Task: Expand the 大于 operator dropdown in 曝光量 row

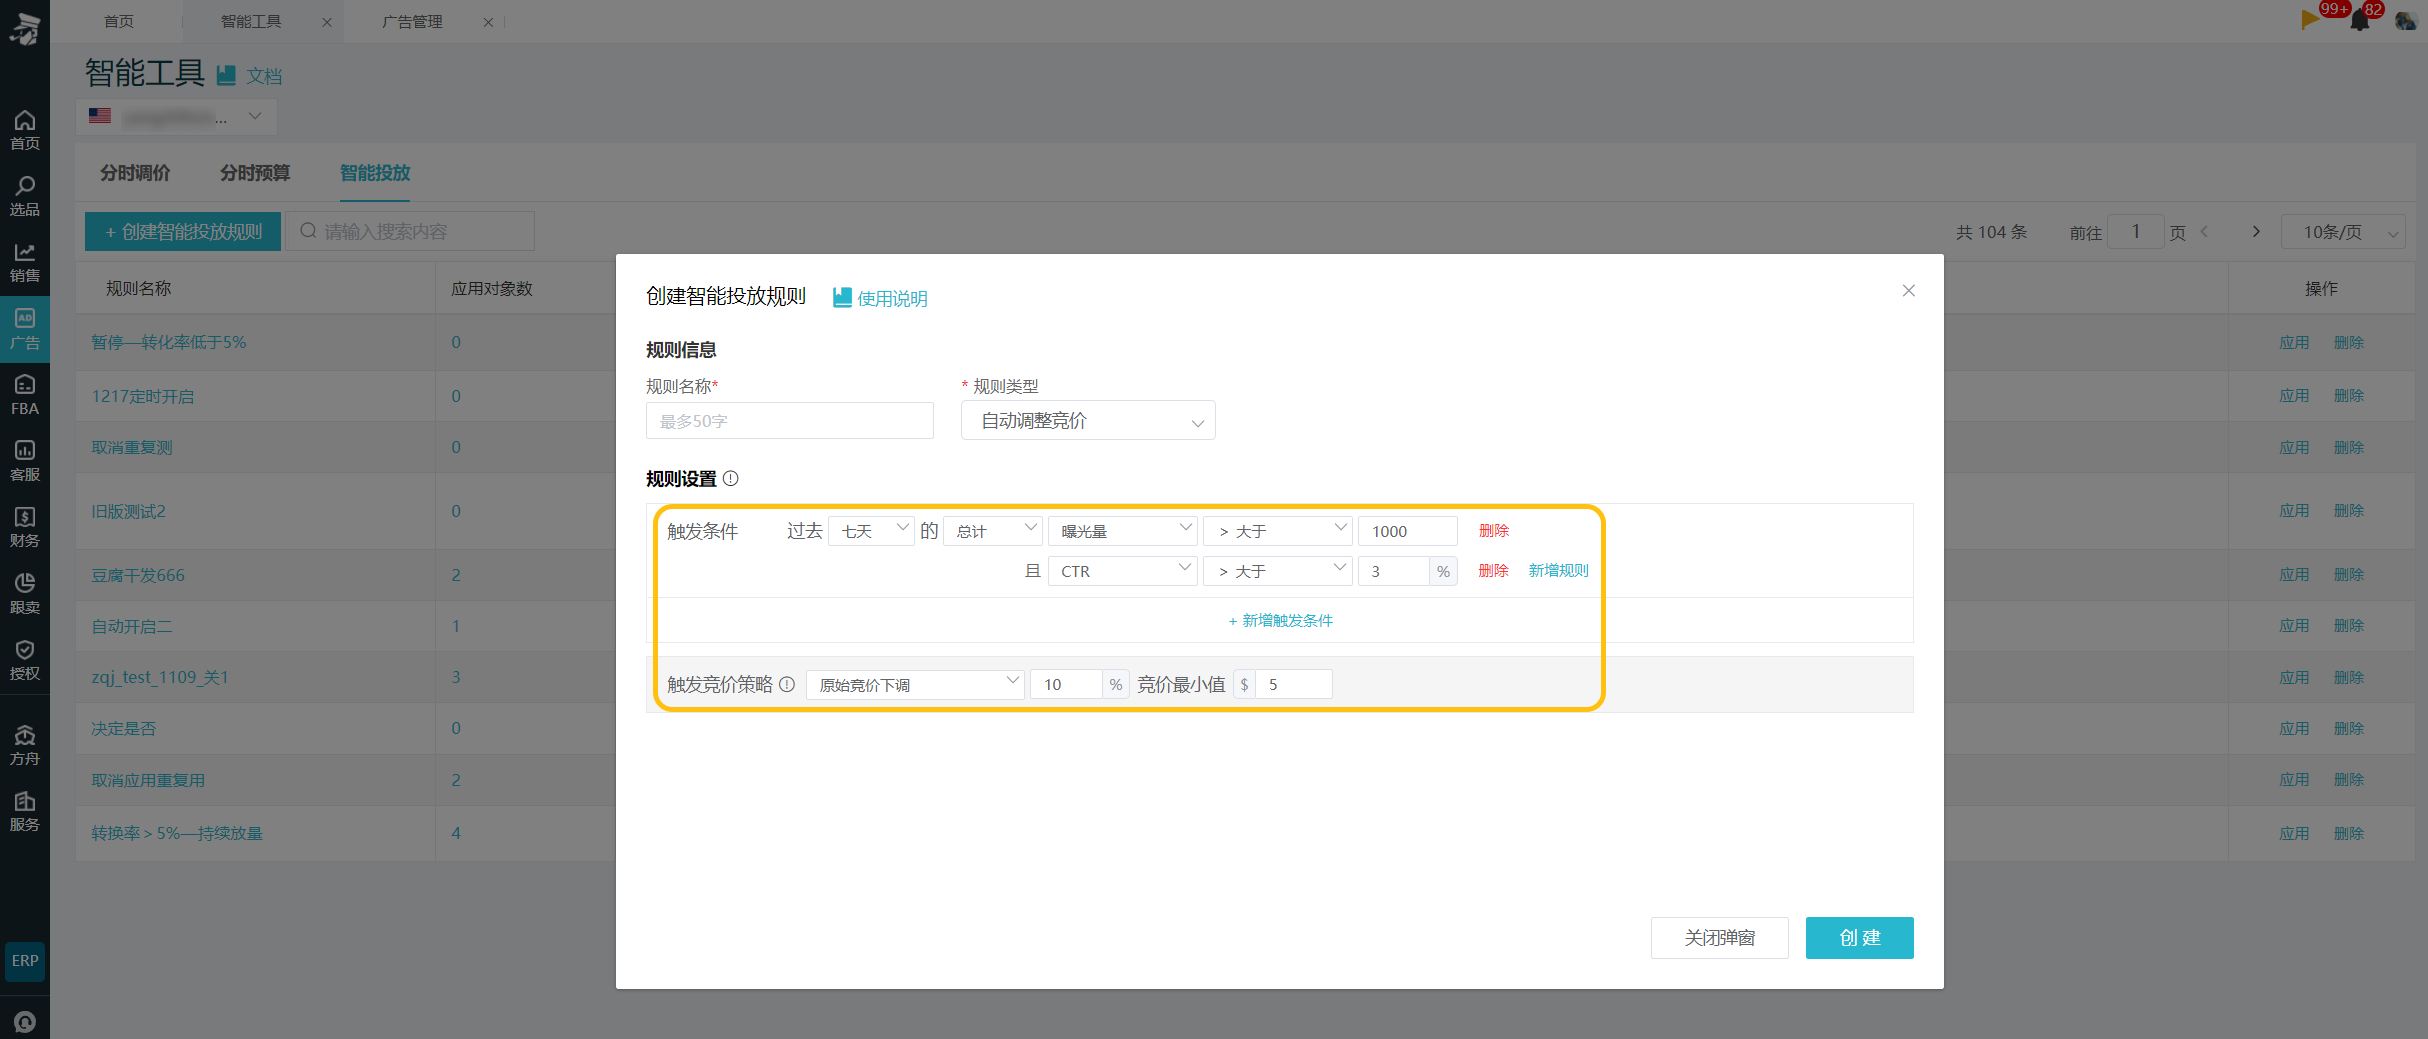Action: pyautogui.click(x=1278, y=531)
